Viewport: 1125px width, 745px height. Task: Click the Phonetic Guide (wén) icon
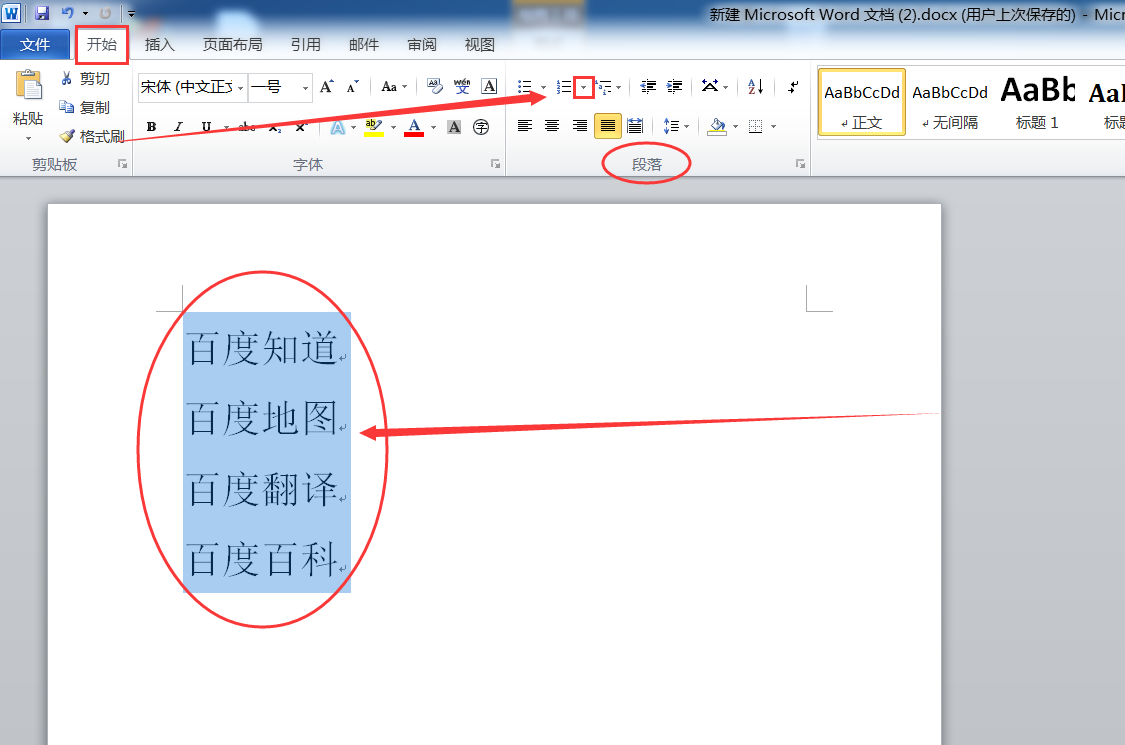[462, 87]
